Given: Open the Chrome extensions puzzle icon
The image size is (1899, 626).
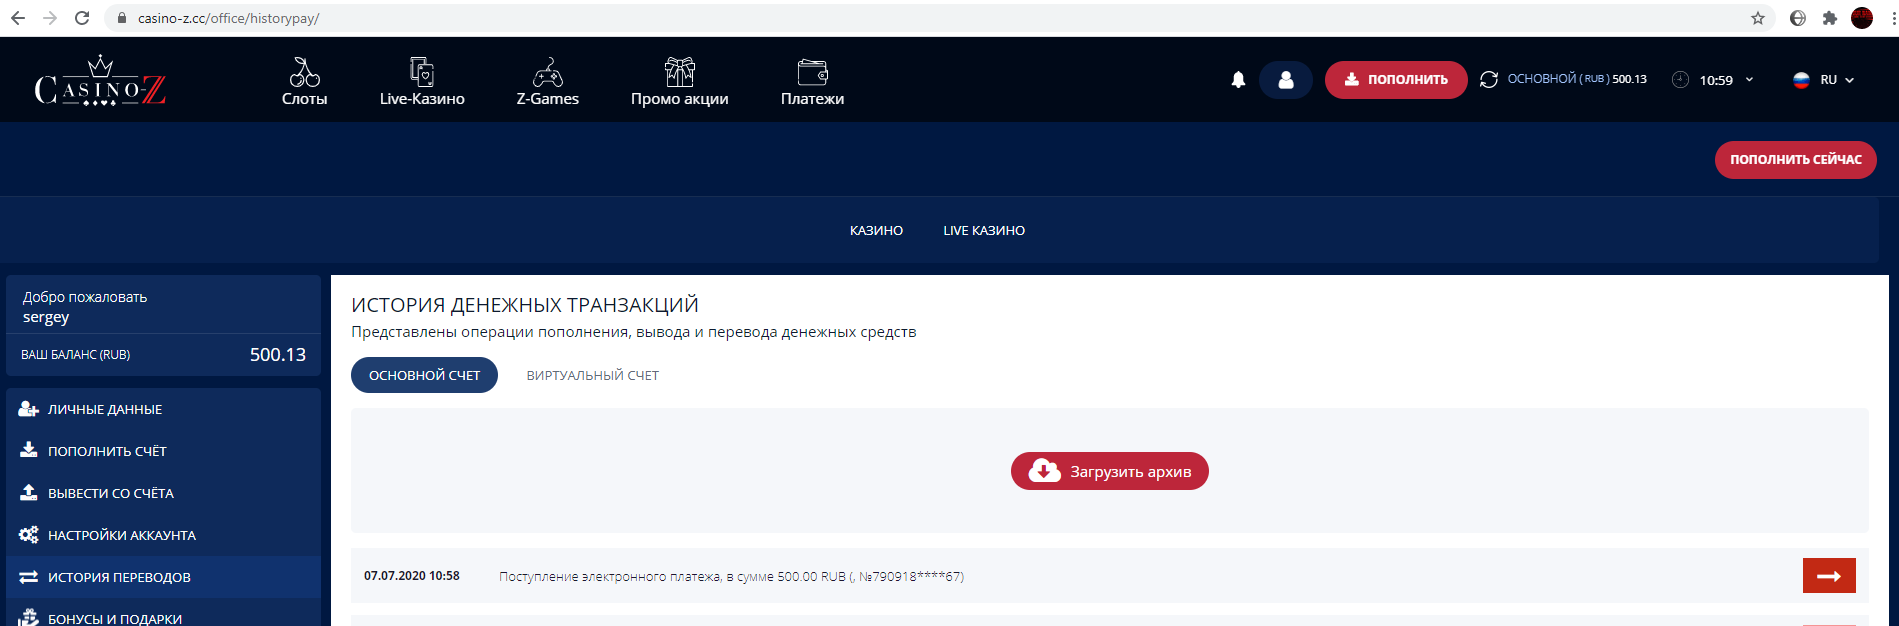Looking at the screenshot, I should pos(1830,18).
